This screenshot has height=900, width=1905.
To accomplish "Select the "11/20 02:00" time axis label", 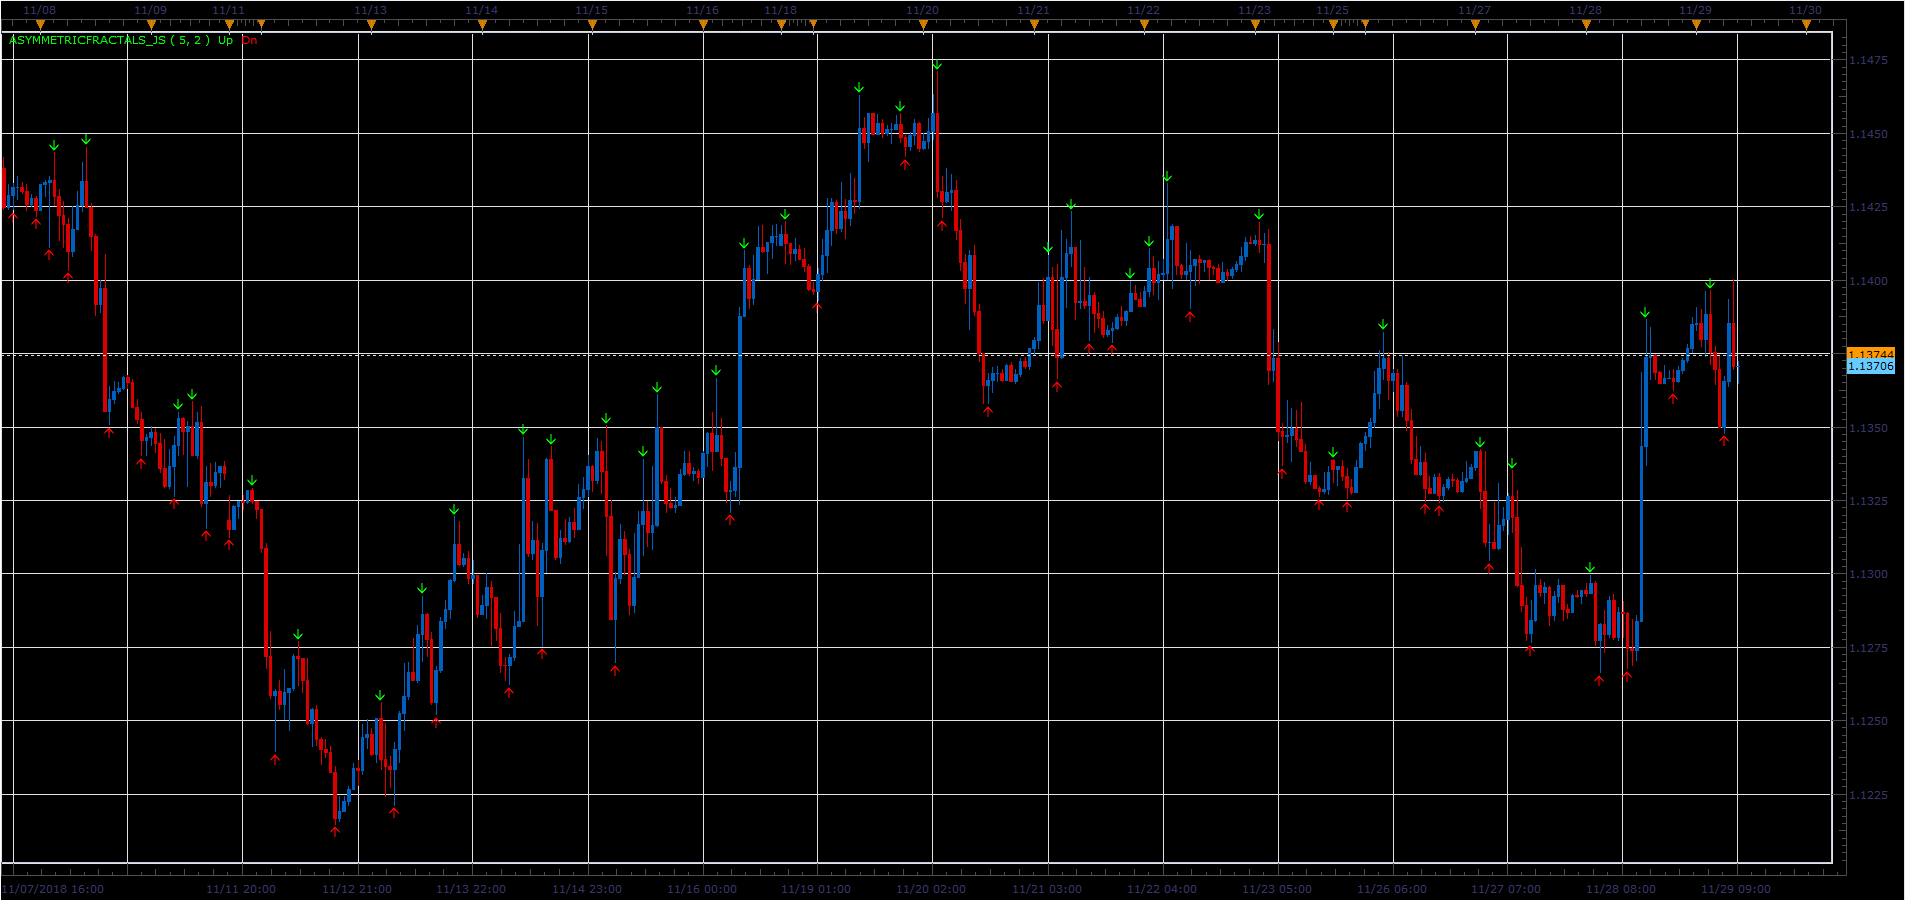I will click(931, 889).
